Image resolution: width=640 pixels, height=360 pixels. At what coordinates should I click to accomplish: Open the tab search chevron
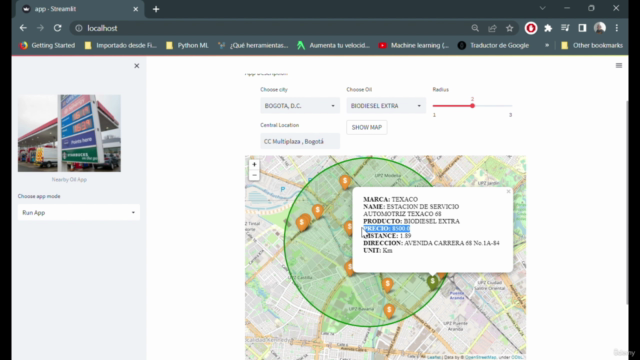[542, 8]
